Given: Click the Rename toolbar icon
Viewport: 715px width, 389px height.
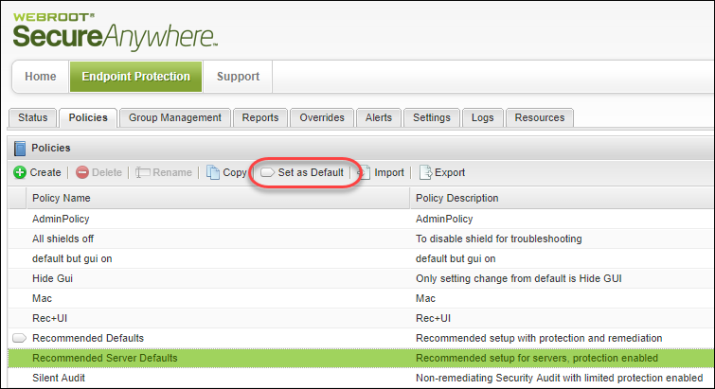Looking at the screenshot, I should tap(143, 172).
